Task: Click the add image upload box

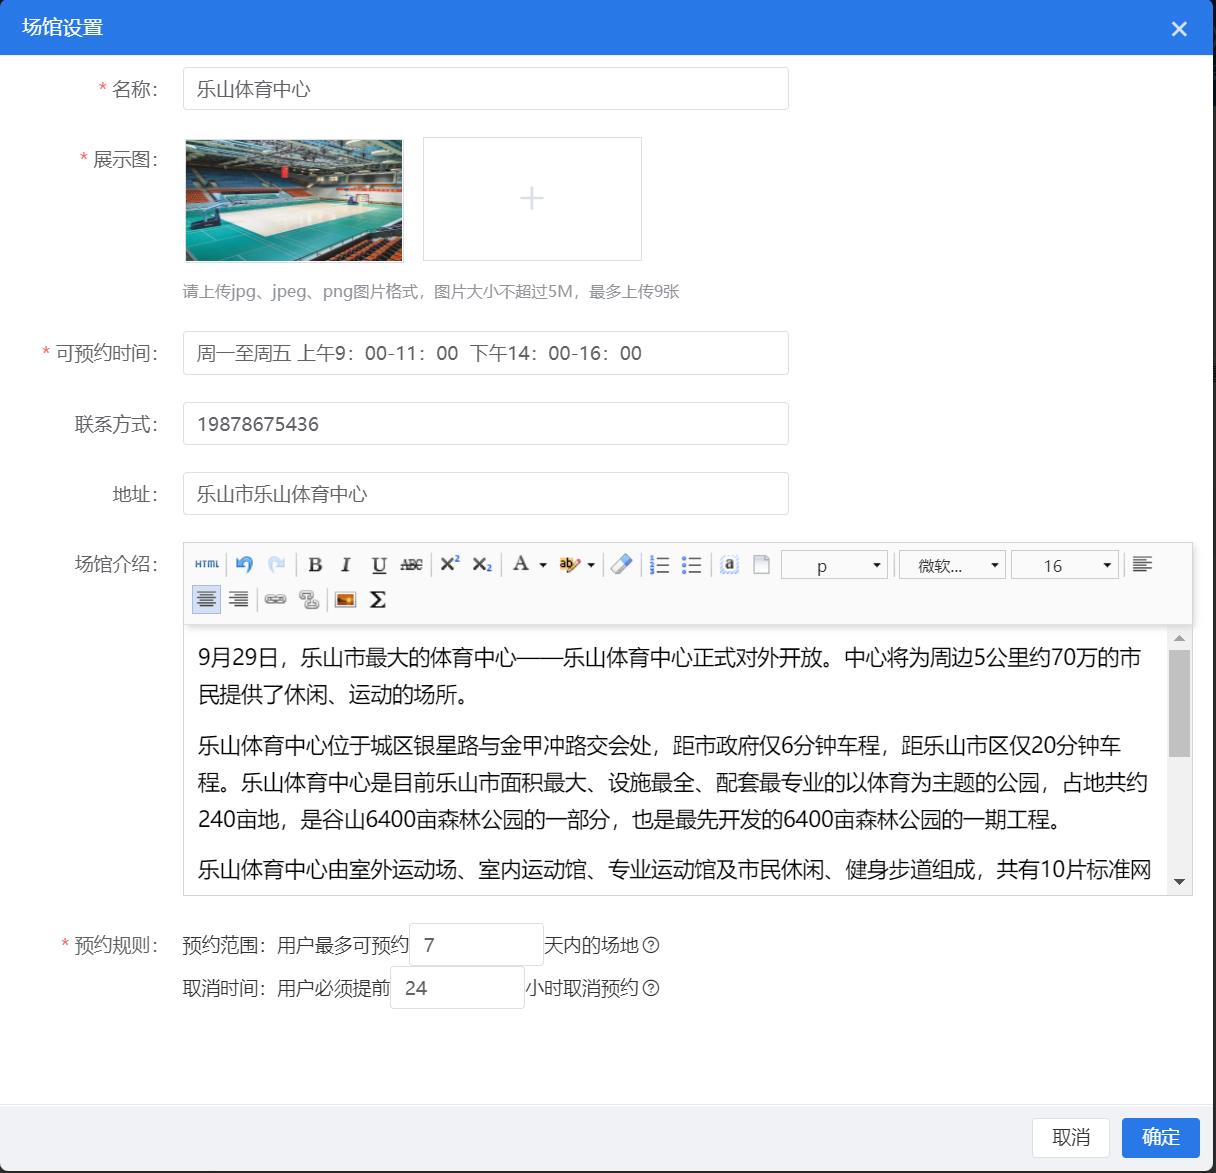Action: [532, 199]
